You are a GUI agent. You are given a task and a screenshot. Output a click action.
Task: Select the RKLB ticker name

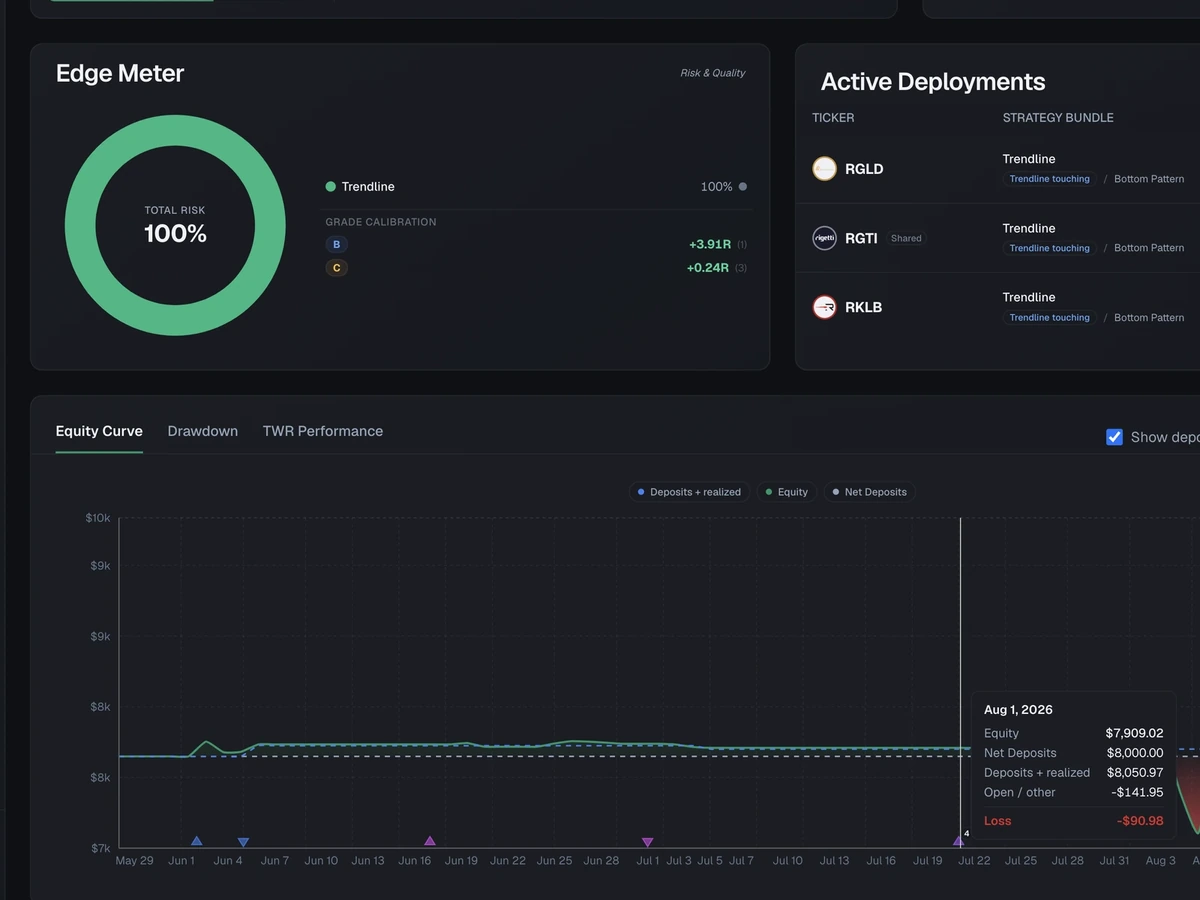(x=864, y=307)
